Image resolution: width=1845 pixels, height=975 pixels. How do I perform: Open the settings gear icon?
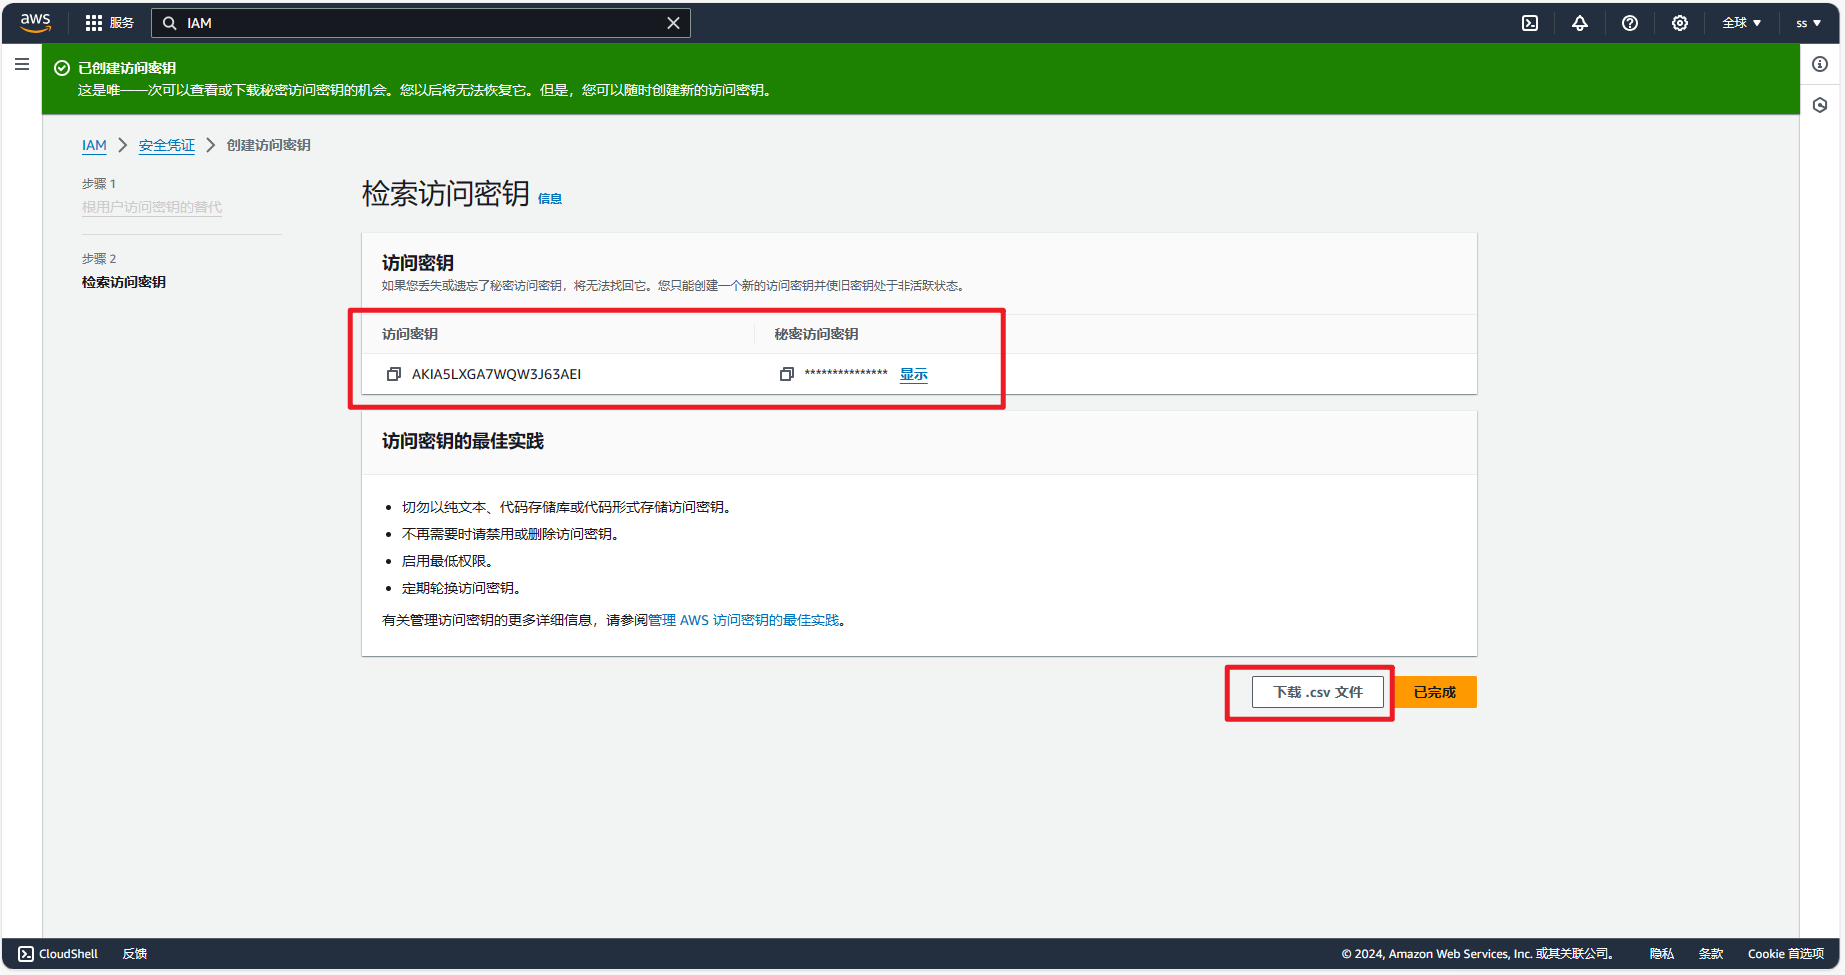tap(1680, 23)
